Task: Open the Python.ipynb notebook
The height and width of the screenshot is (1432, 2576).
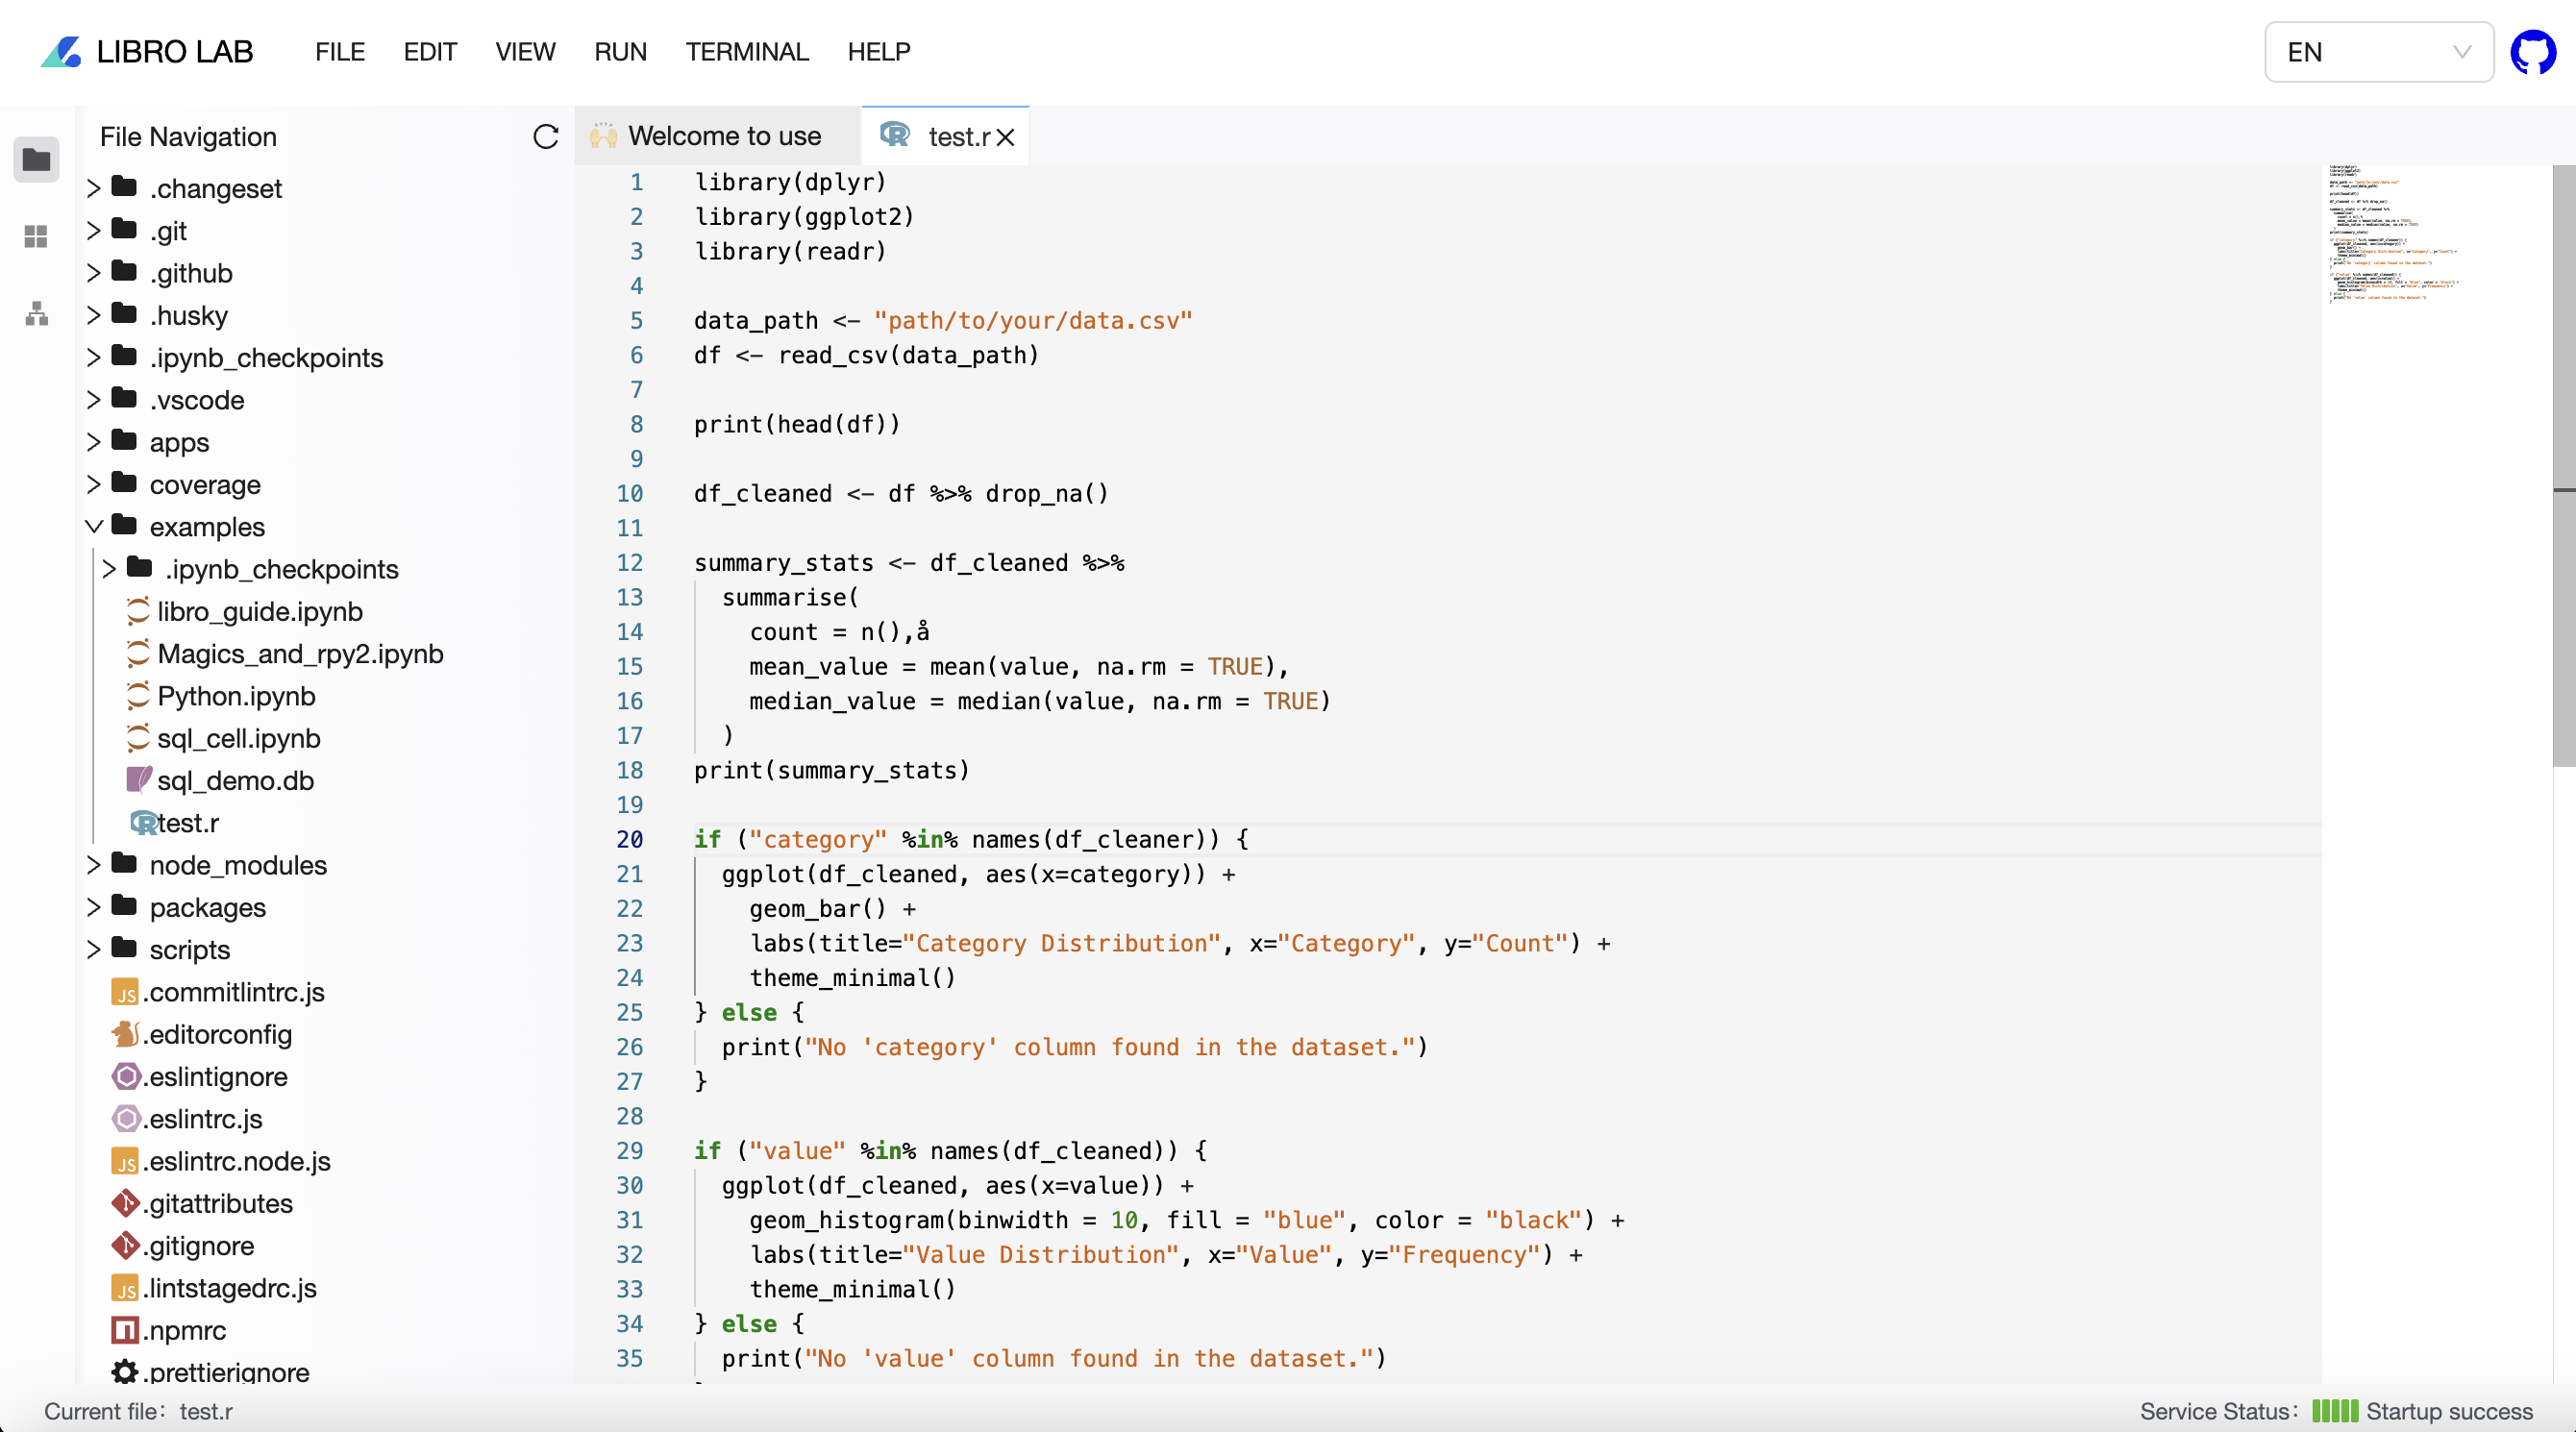Action: 236,696
